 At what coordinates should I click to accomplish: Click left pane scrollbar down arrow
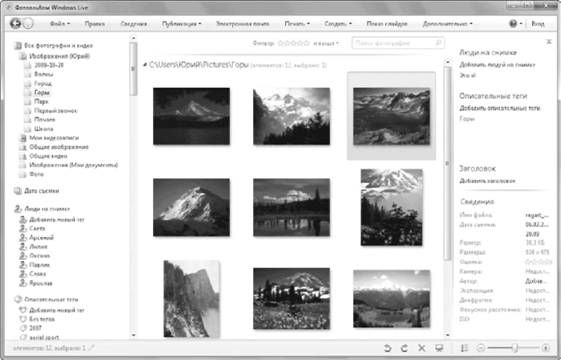133,335
